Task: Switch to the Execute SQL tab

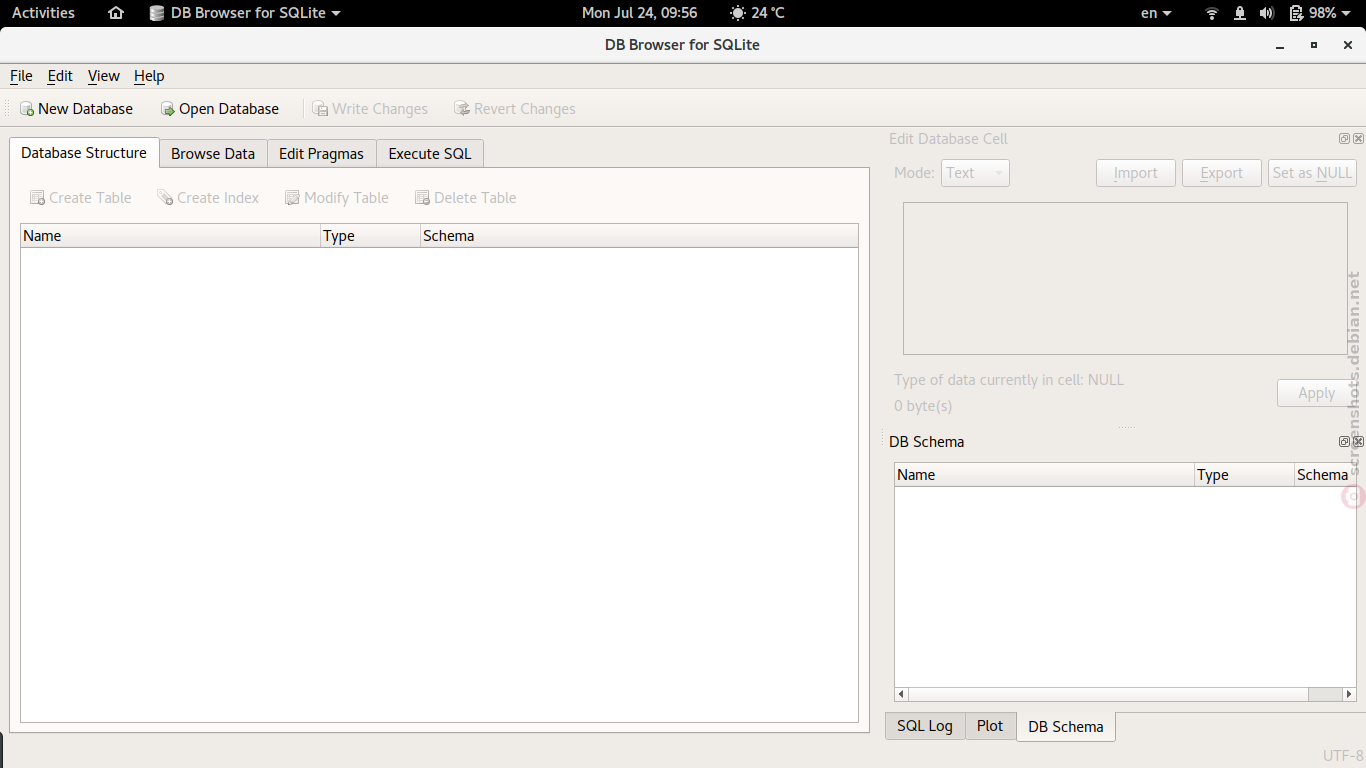Action: (430, 154)
